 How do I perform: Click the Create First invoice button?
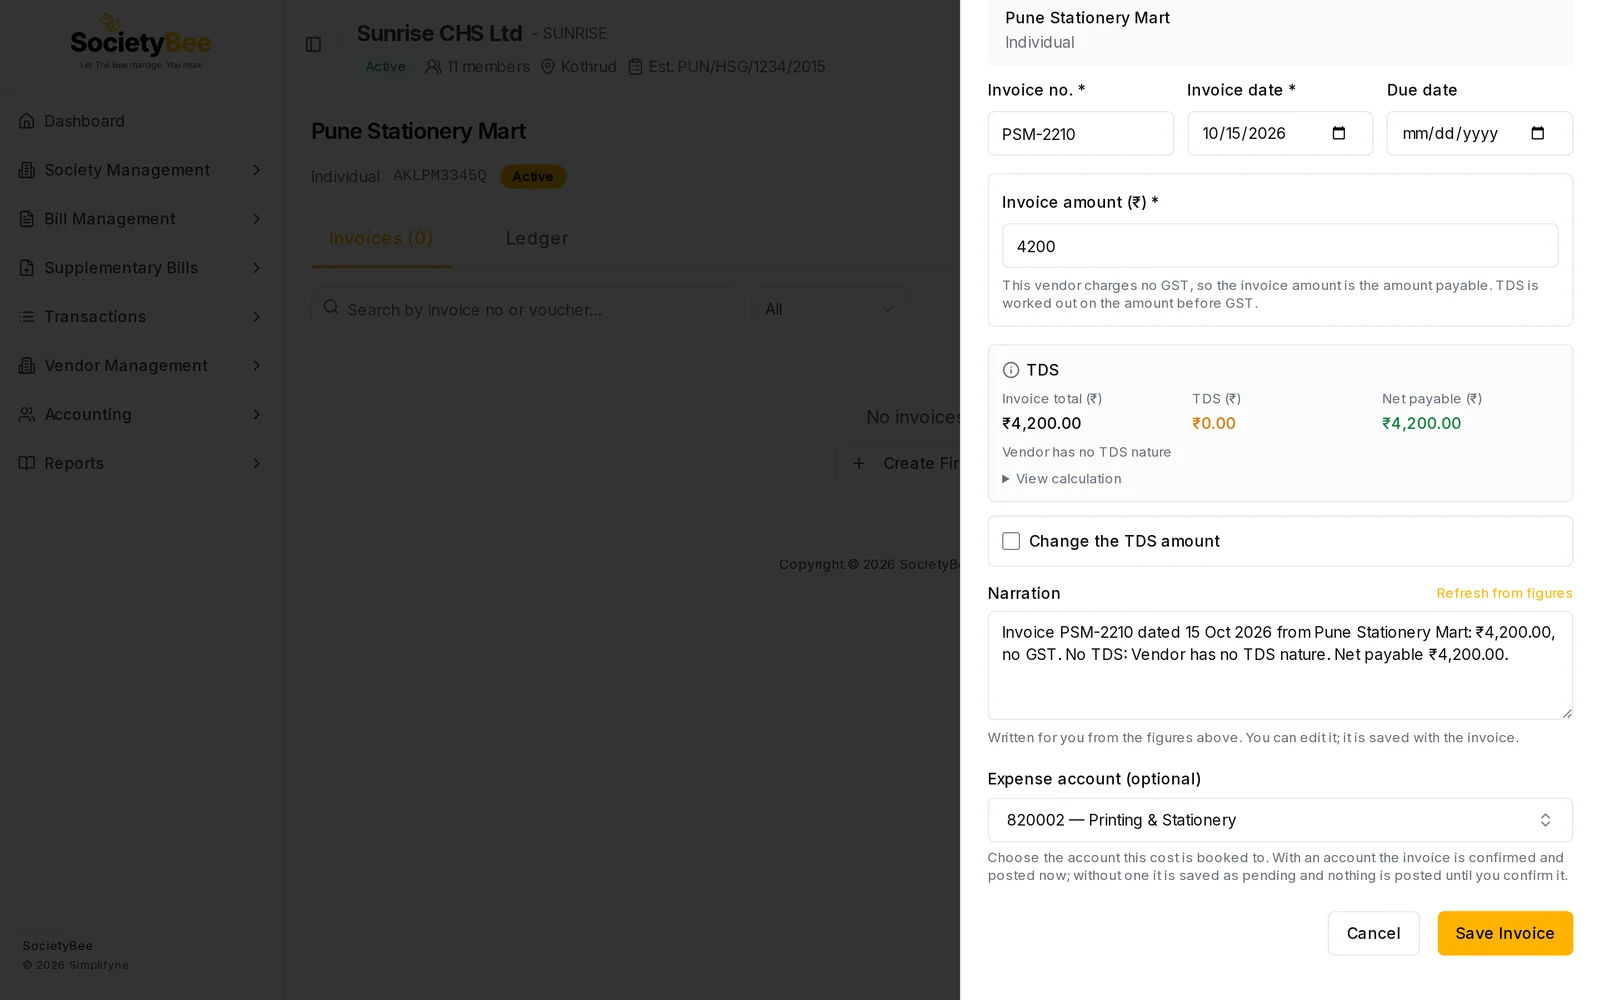(900, 463)
